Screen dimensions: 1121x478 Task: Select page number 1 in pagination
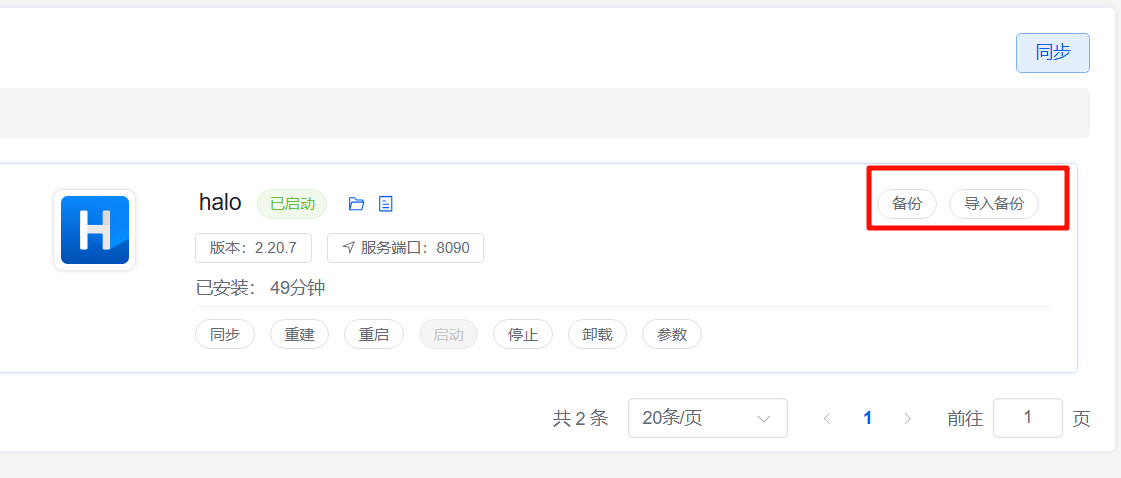pyautogui.click(x=867, y=418)
